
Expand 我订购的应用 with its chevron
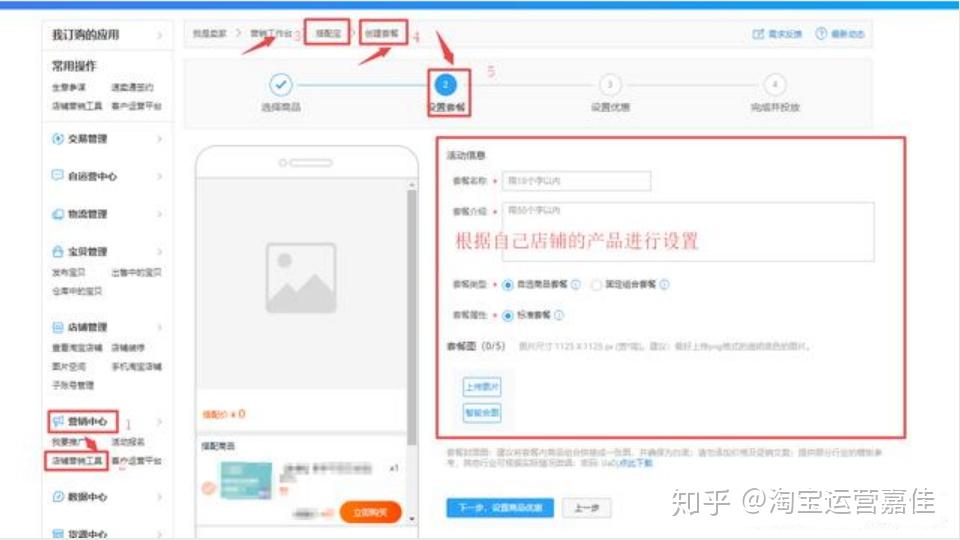(x=159, y=35)
